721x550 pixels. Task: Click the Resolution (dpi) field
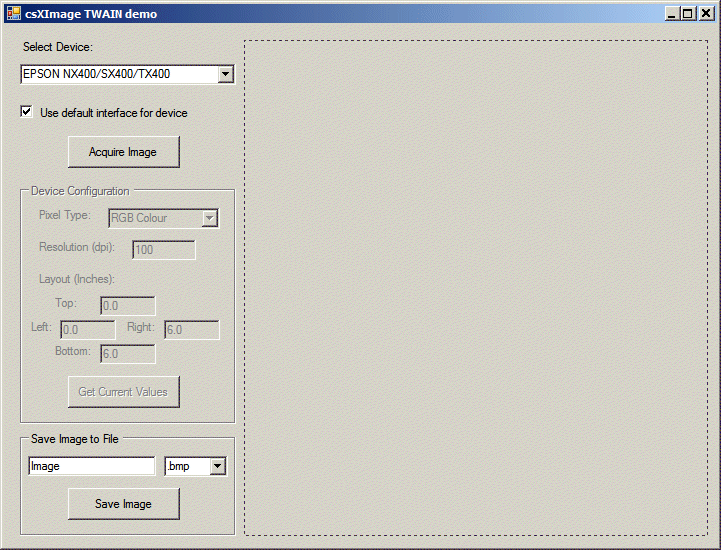click(x=164, y=250)
